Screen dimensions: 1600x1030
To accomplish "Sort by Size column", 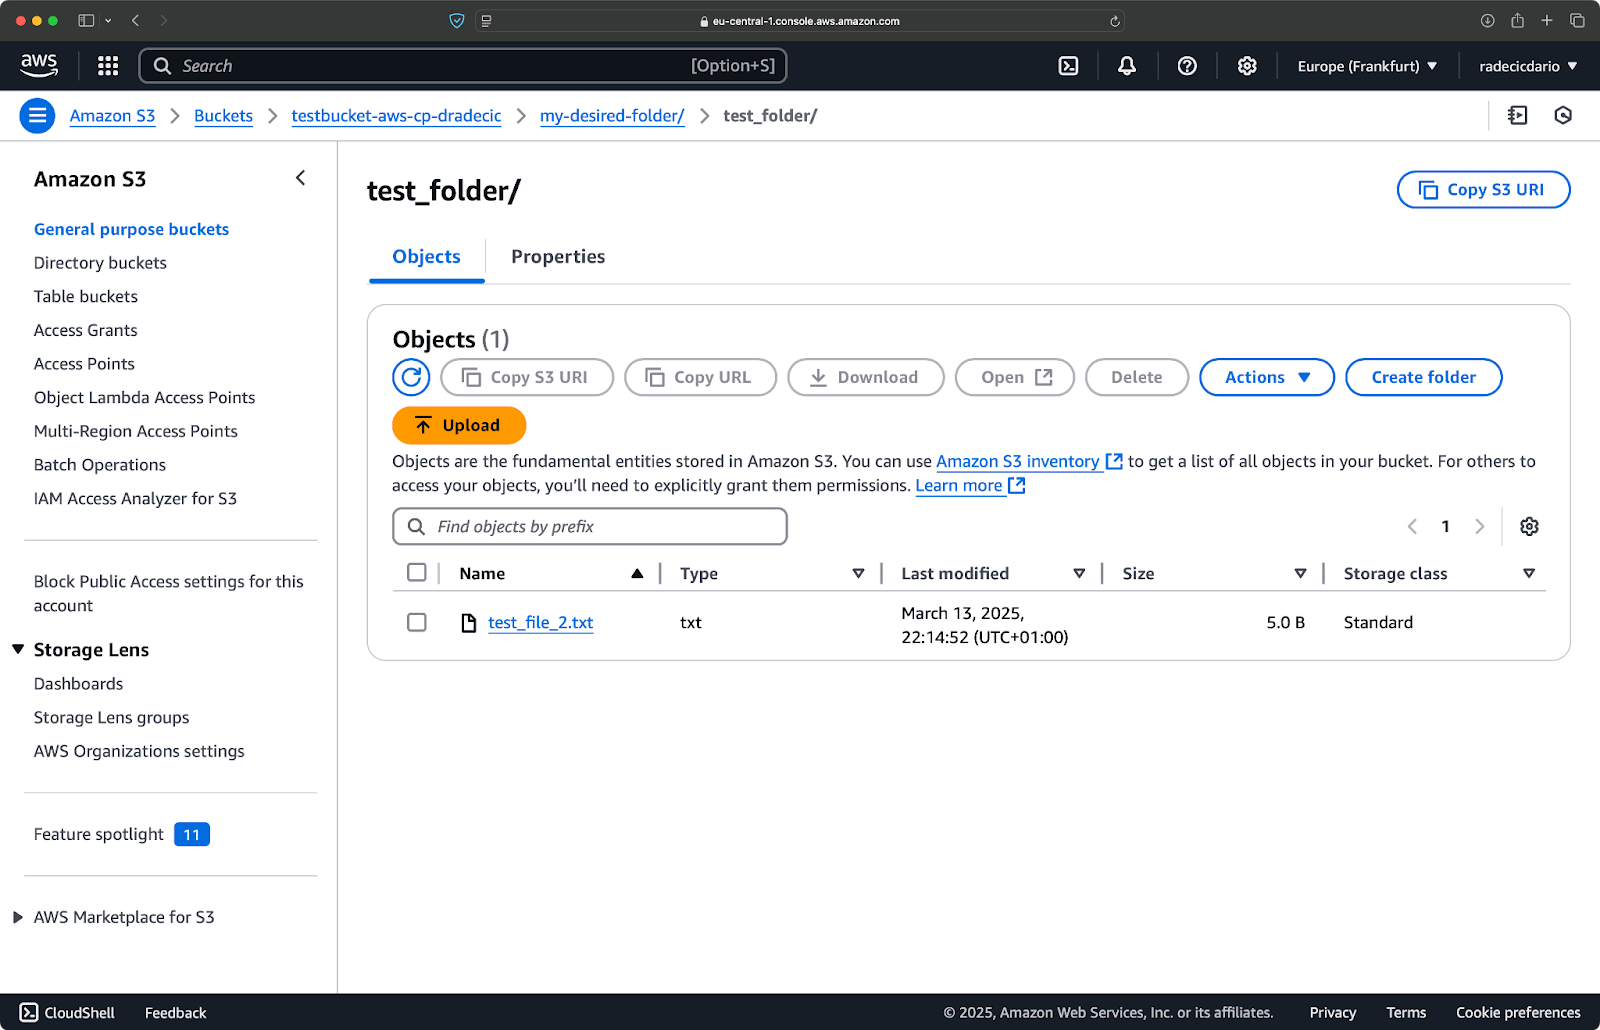I will pos(1300,573).
